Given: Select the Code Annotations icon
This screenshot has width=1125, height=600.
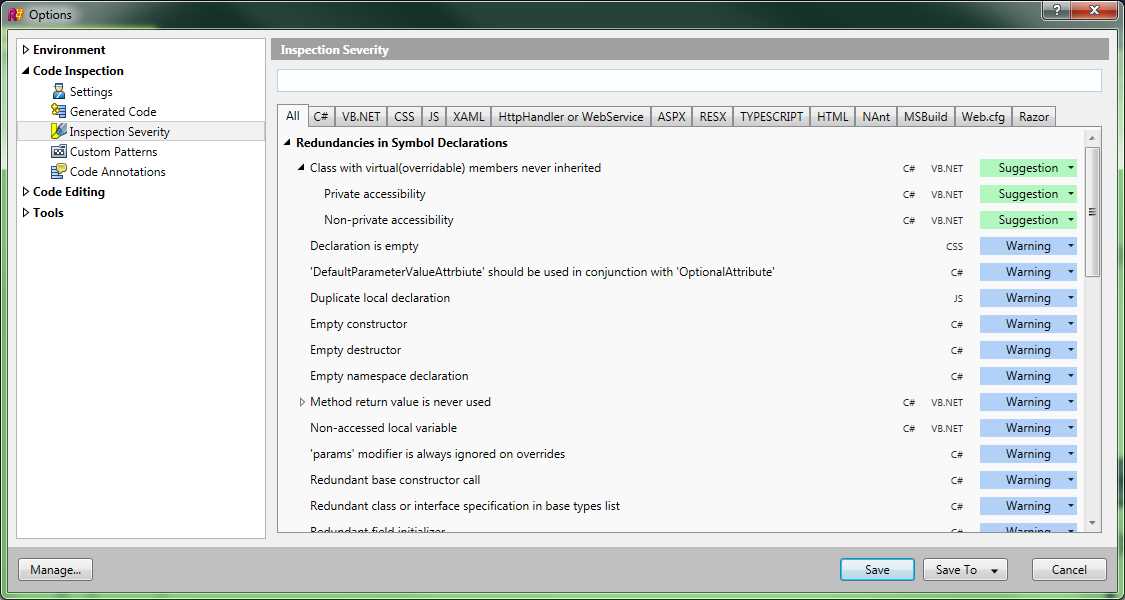Looking at the screenshot, I should tap(60, 171).
